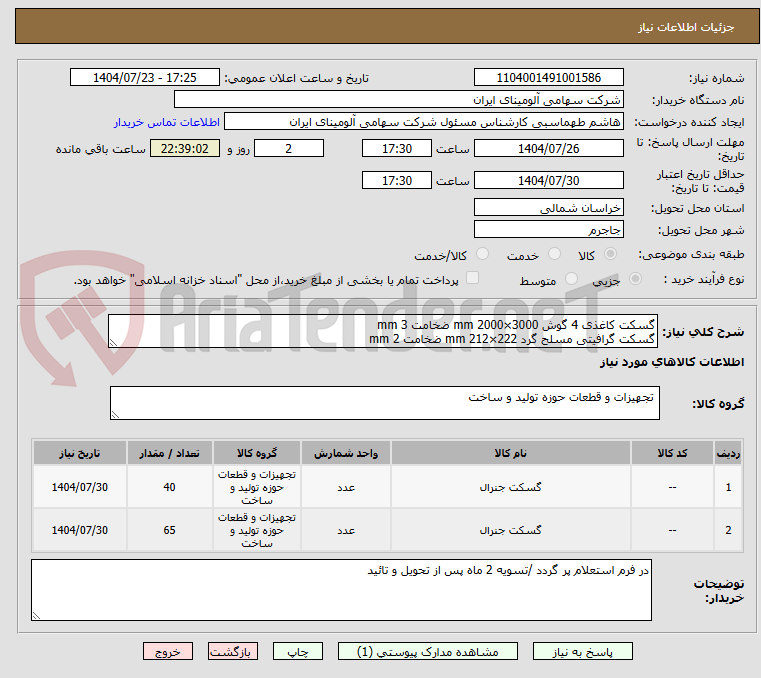Click date 1404/07/30 in row 1
Screen dimensions: 761x678
click(80, 487)
